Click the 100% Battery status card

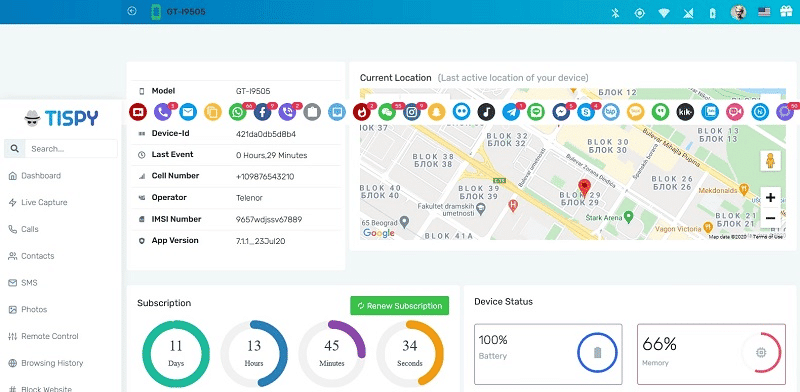548,354
